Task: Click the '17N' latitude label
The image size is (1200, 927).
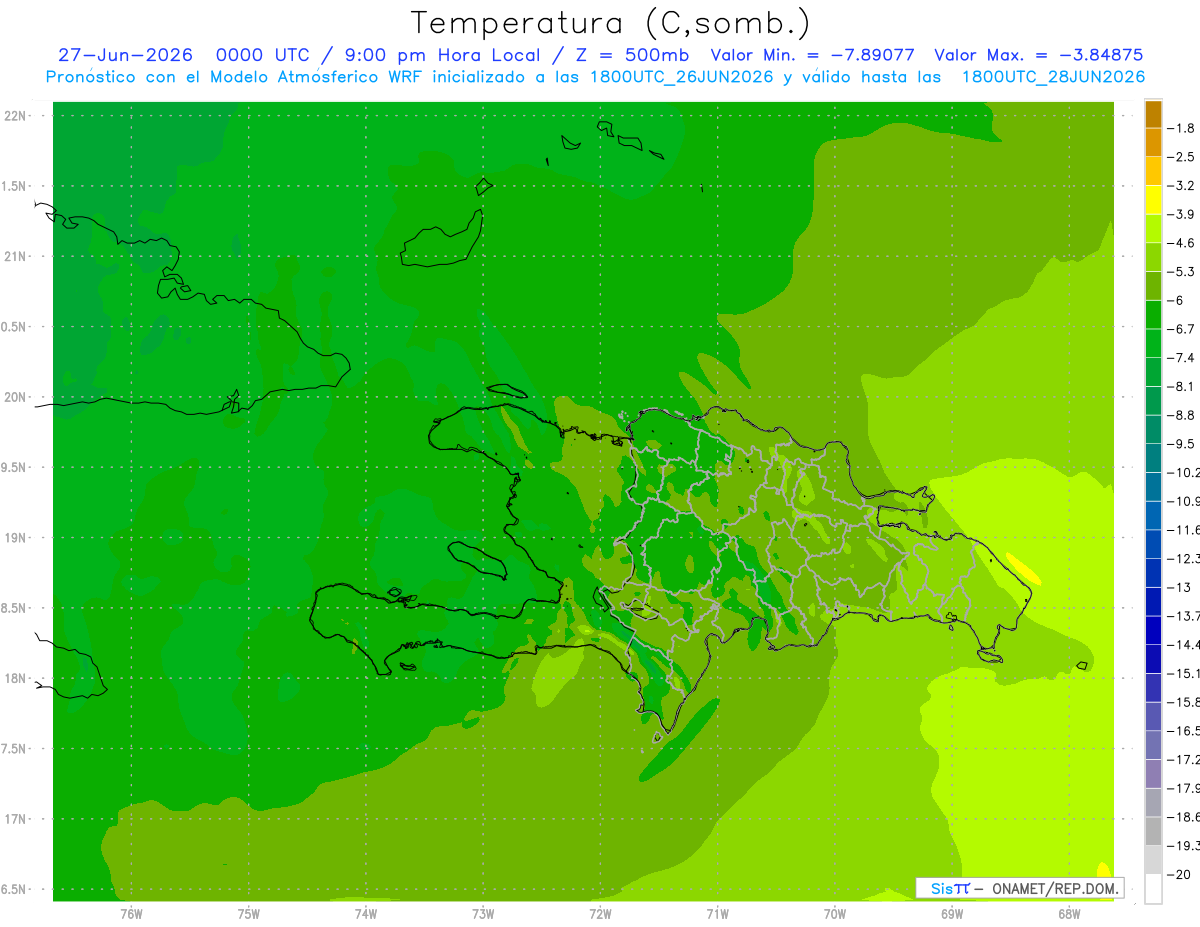Action: point(15,819)
